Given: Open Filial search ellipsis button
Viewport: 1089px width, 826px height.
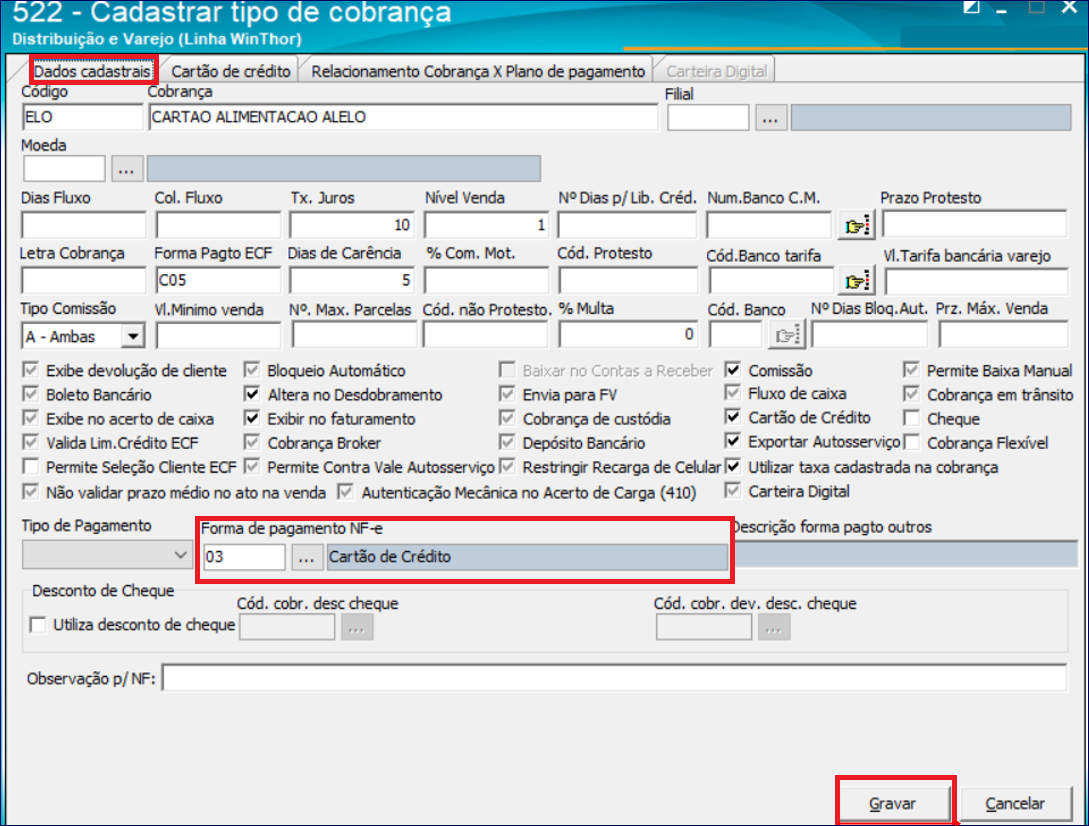Looking at the screenshot, I should [x=770, y=118].
